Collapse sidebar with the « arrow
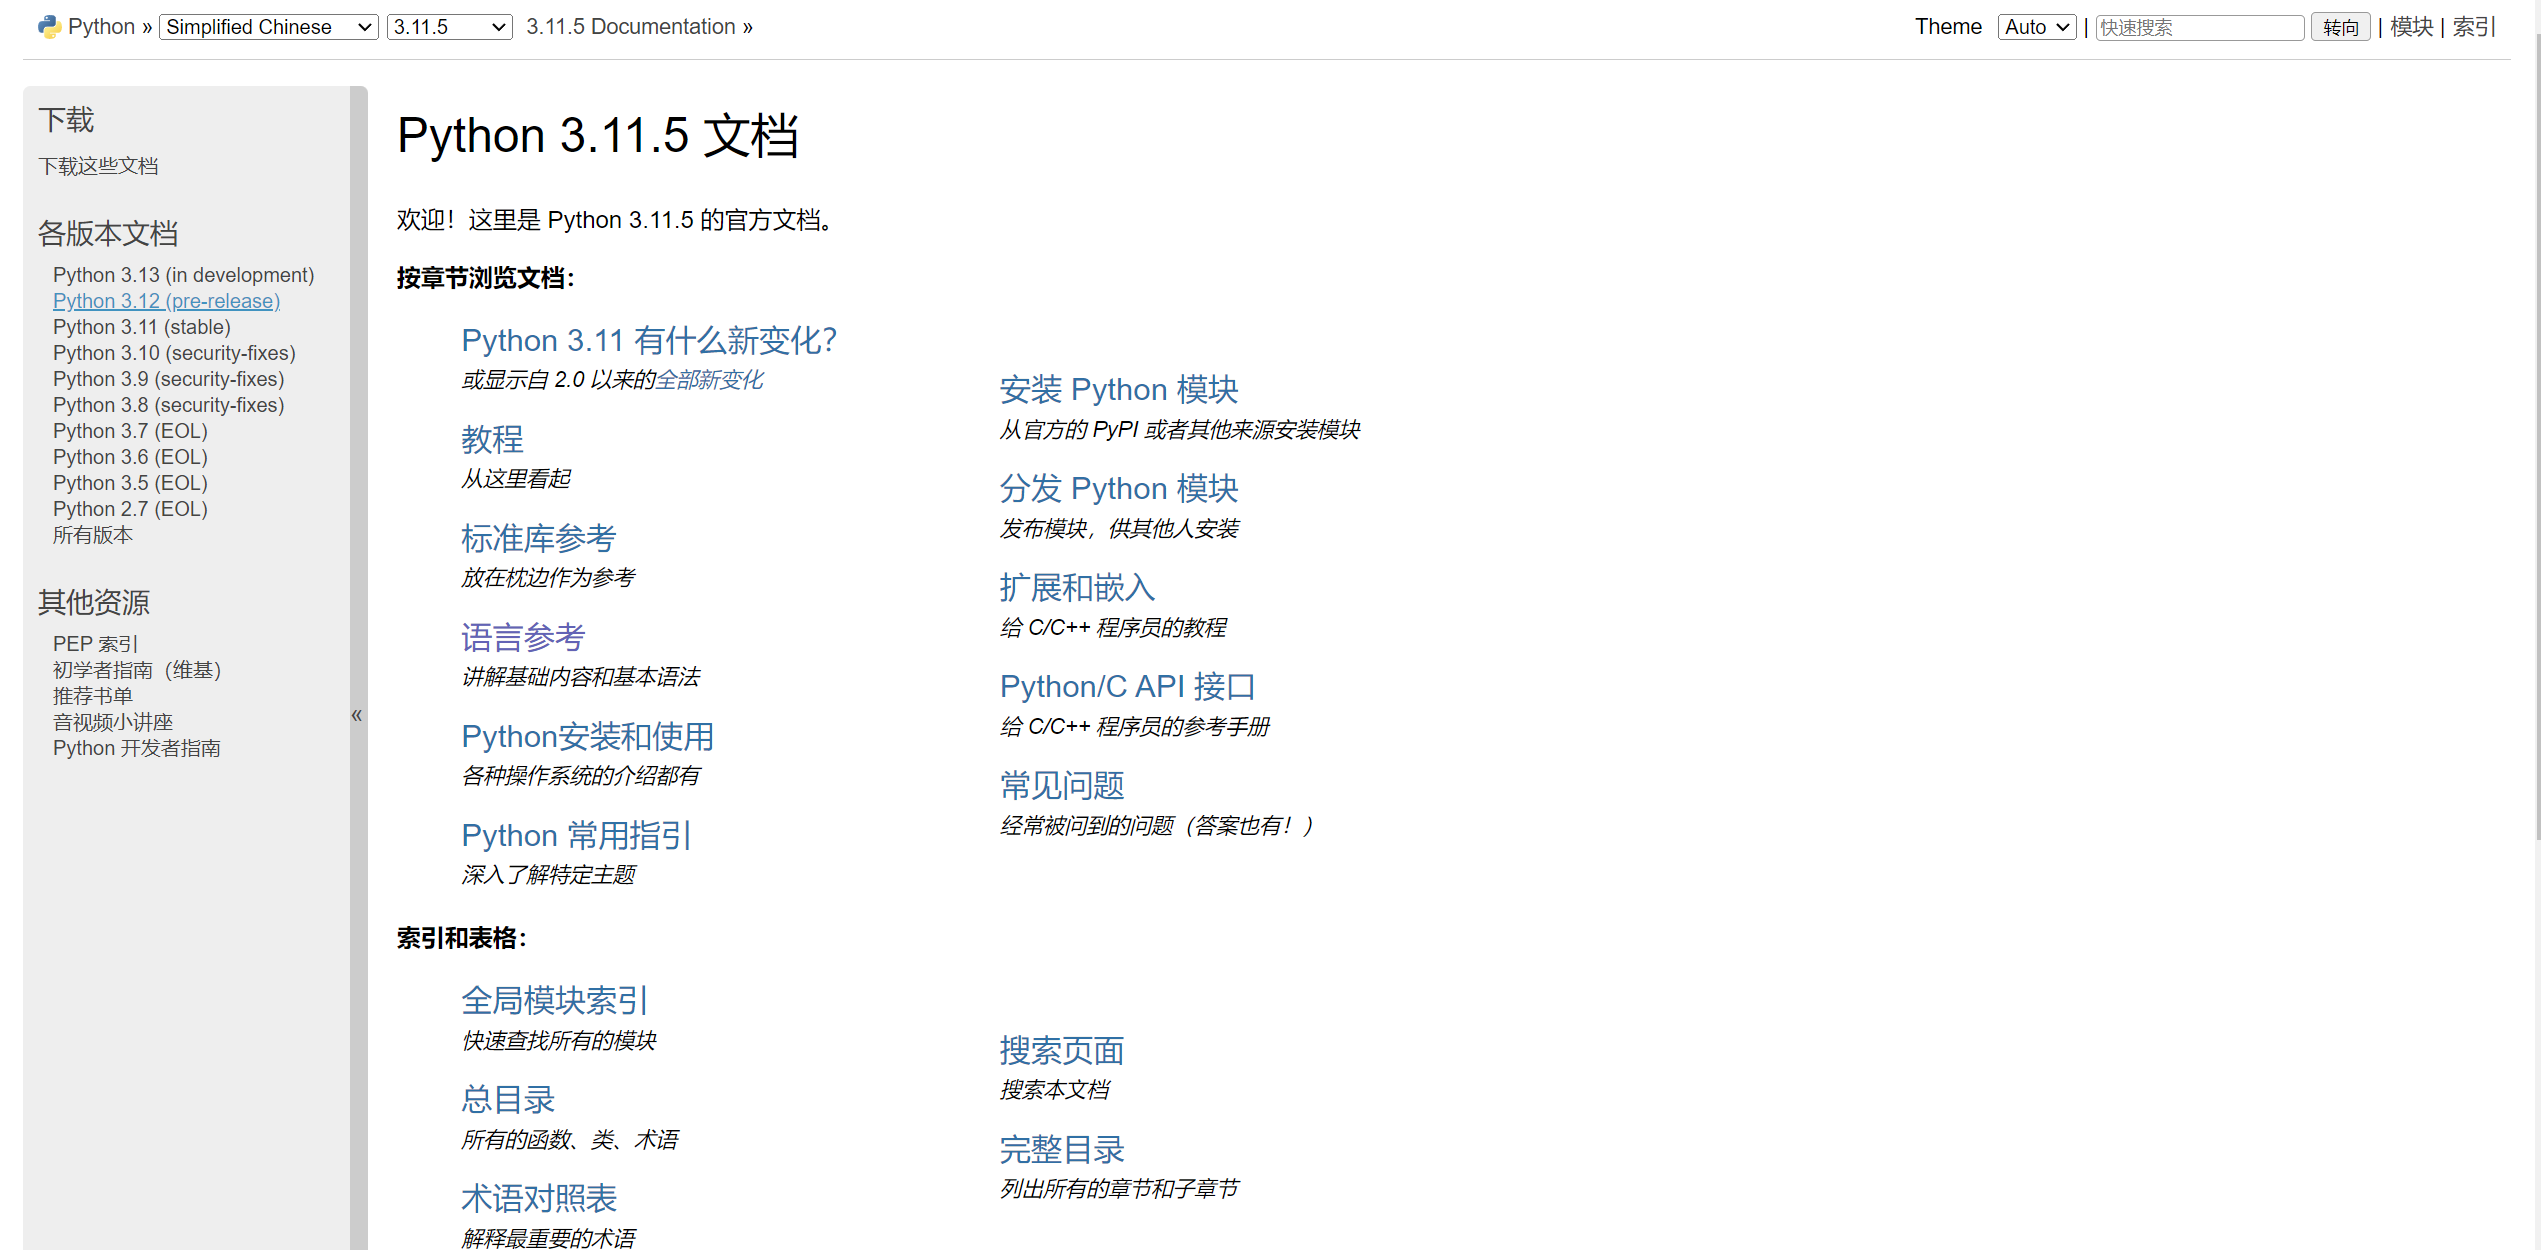Screen dimensions: 2541x1250 coord(357,714)
